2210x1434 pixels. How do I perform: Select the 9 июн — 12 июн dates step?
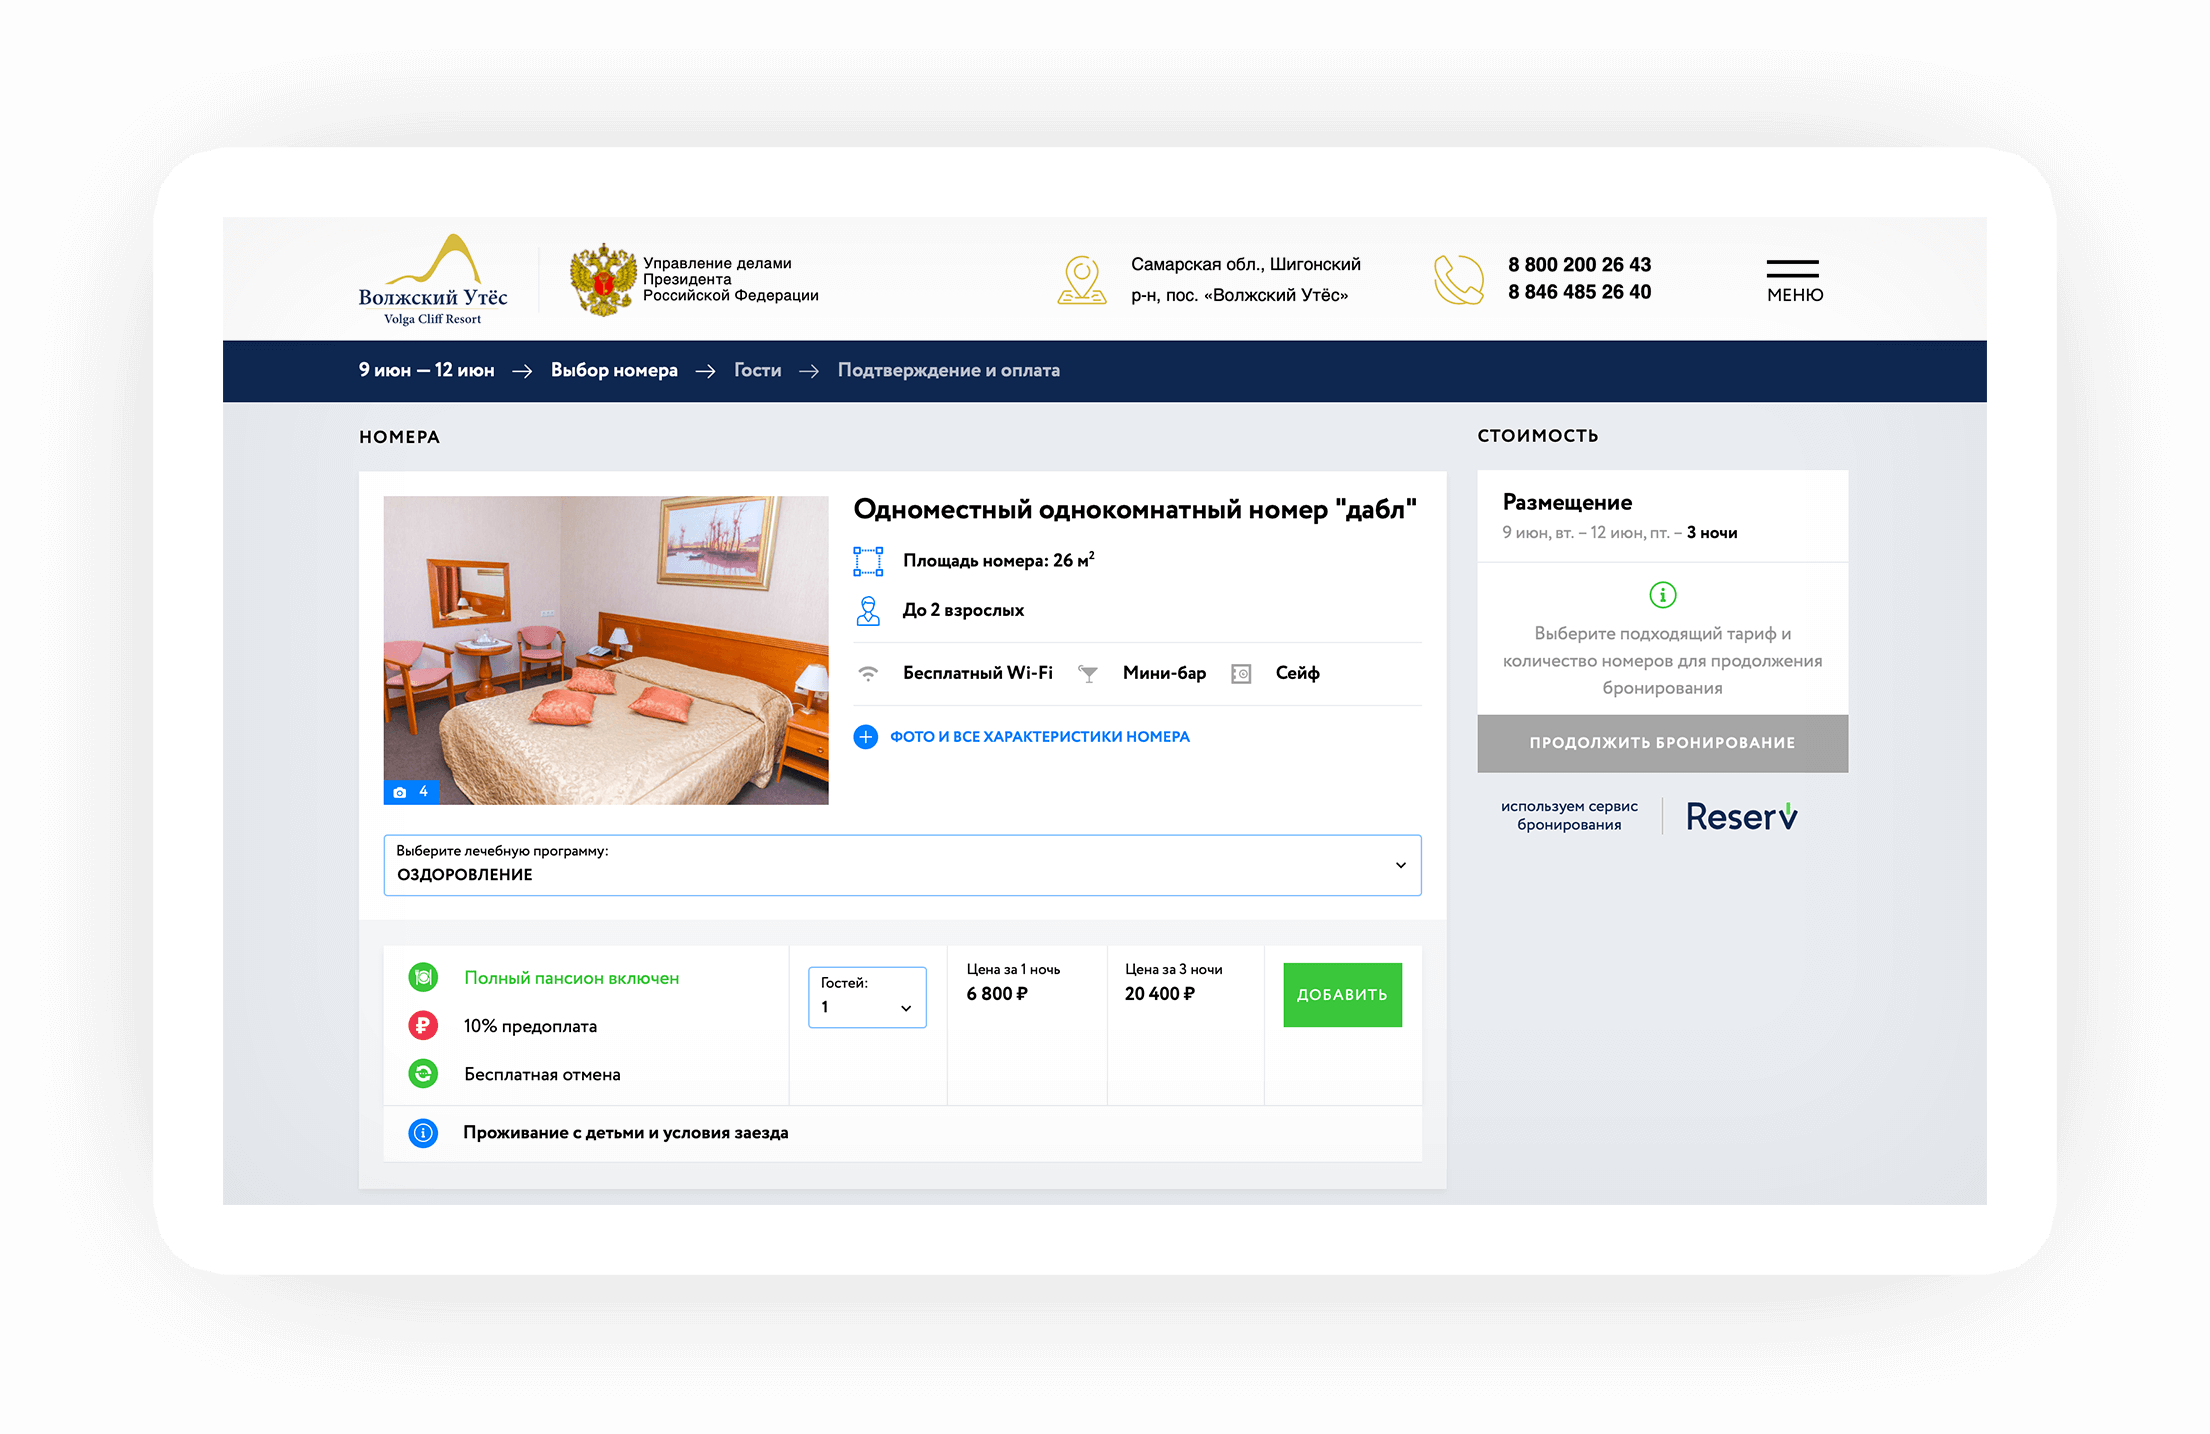427,370
